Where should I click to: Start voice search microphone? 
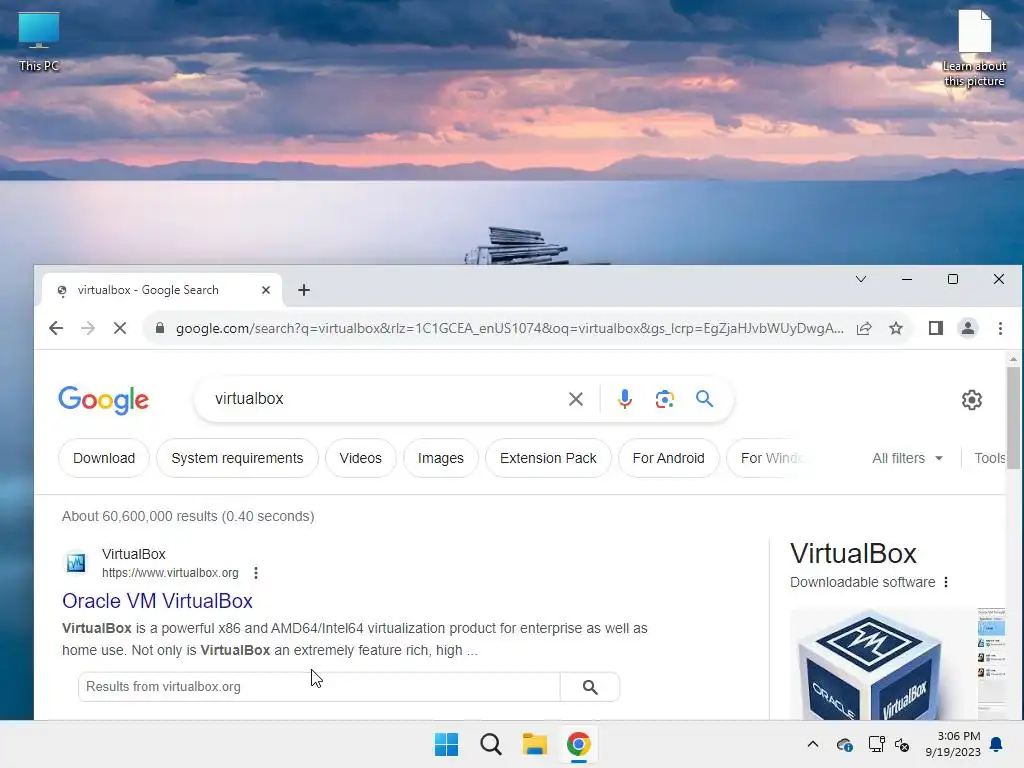624,399
